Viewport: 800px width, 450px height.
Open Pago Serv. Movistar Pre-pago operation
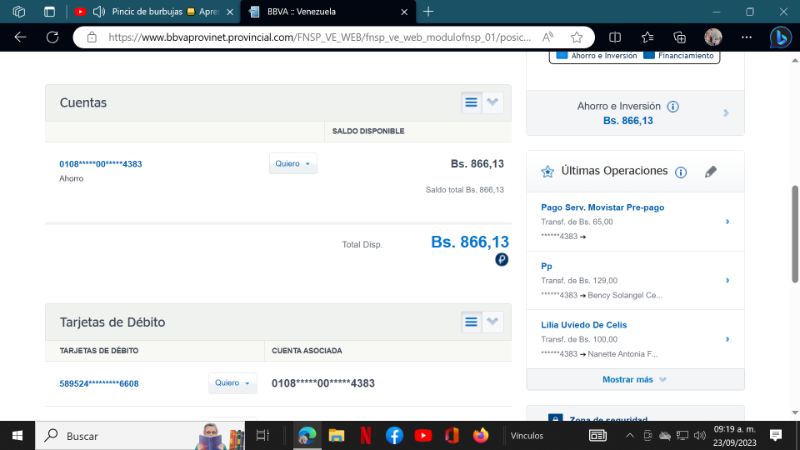tap(603, 208)
